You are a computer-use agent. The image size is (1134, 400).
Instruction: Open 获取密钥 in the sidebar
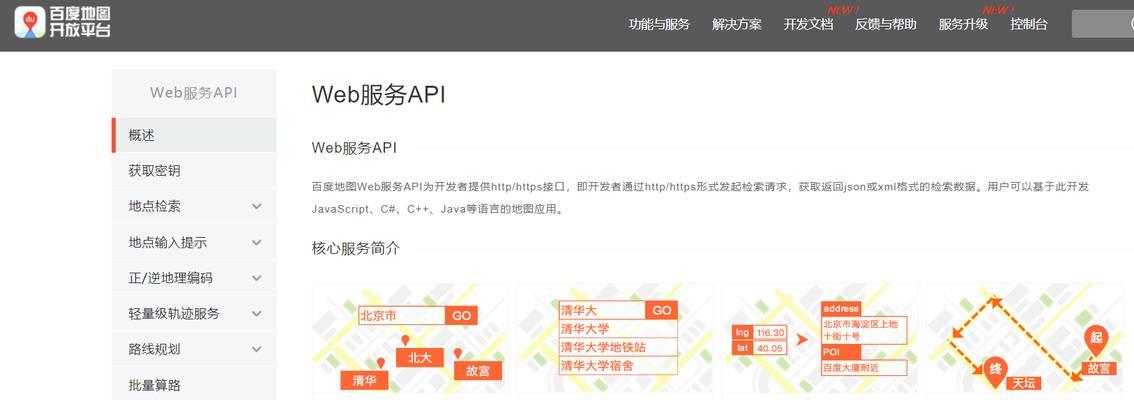(x=195, y=171)
